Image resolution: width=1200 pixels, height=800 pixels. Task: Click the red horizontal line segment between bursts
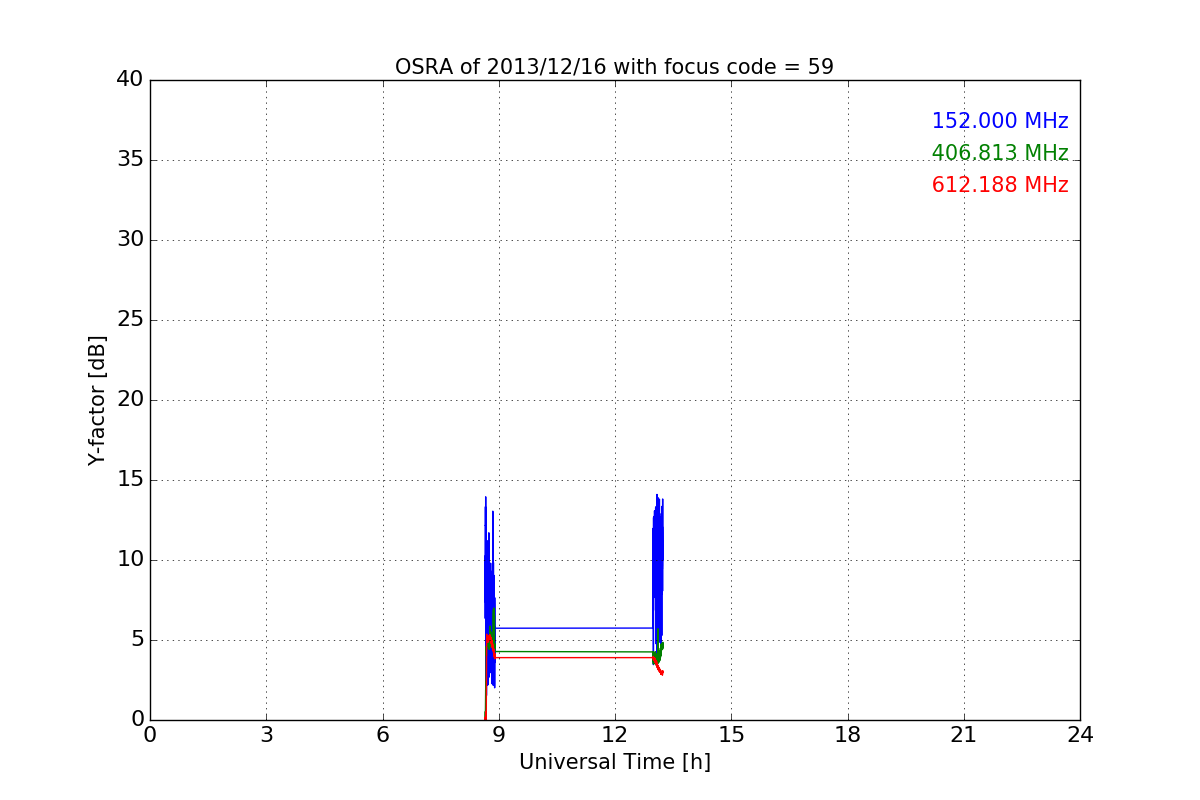[574, 657]
